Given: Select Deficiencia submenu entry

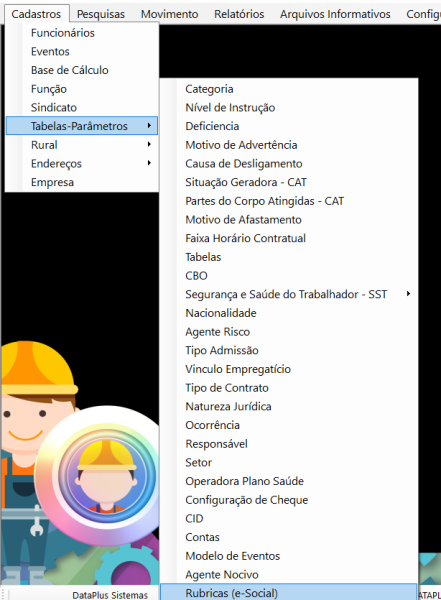Looking at the screenshot, I should click(289, 126).
